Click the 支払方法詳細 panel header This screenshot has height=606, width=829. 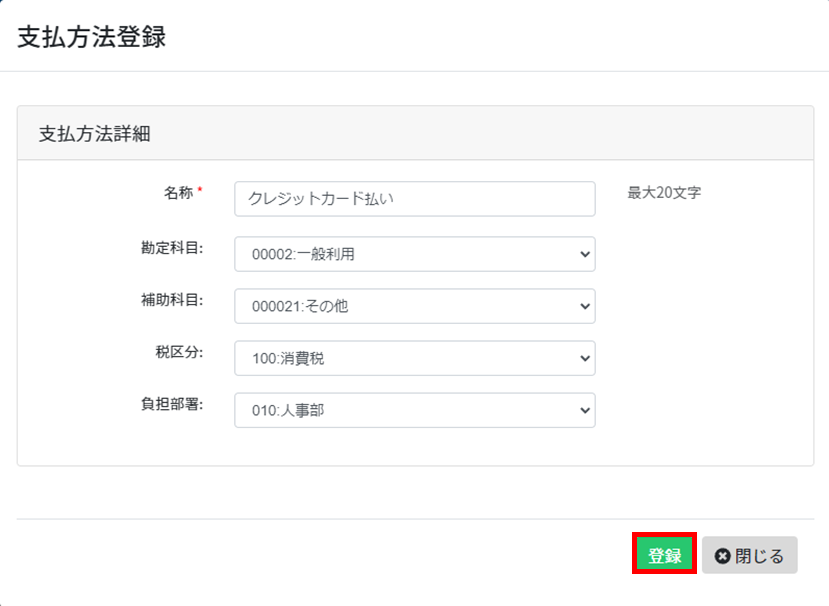pyautogui.click(x=415, y=133)
